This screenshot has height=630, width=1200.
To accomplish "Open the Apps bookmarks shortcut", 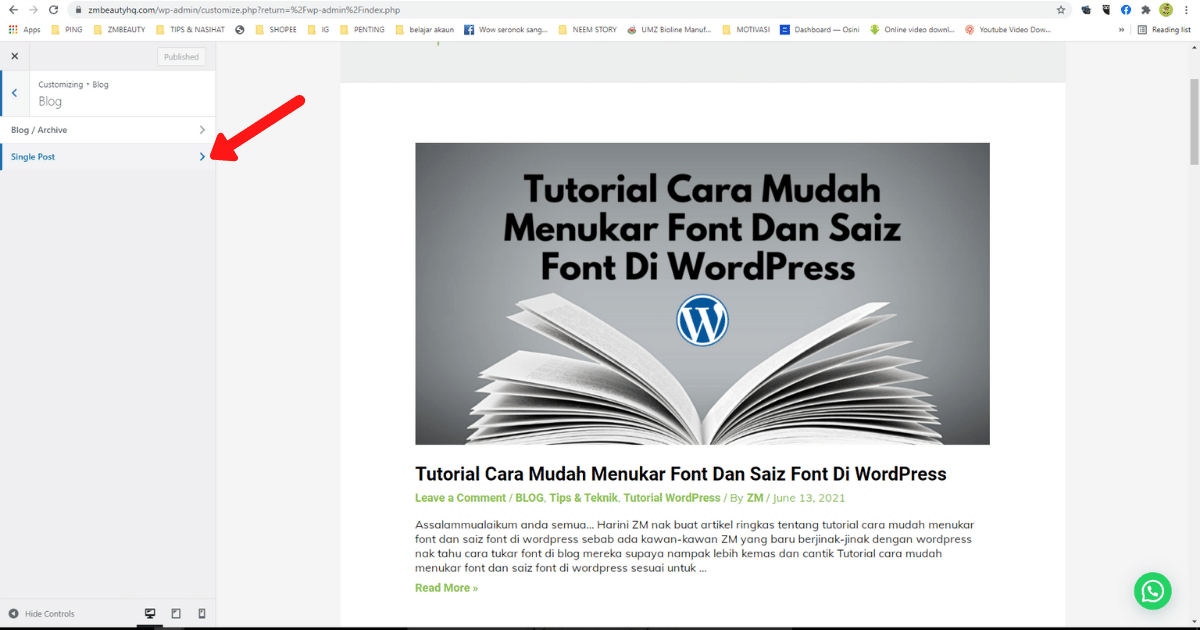I will tap(24, 30).
